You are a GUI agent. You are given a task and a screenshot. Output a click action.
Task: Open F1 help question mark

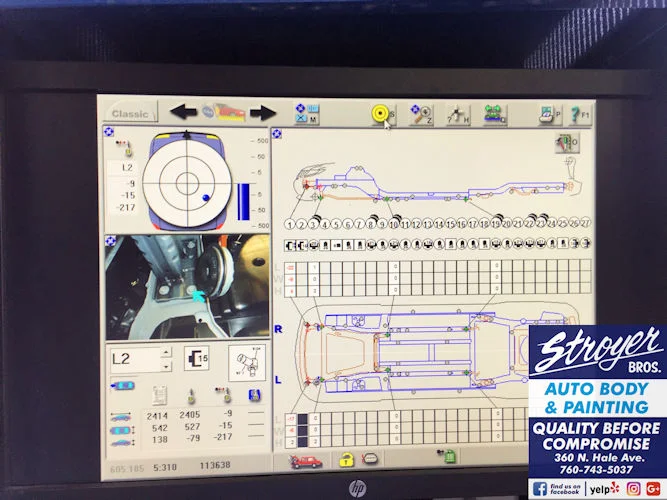[580, 115]
